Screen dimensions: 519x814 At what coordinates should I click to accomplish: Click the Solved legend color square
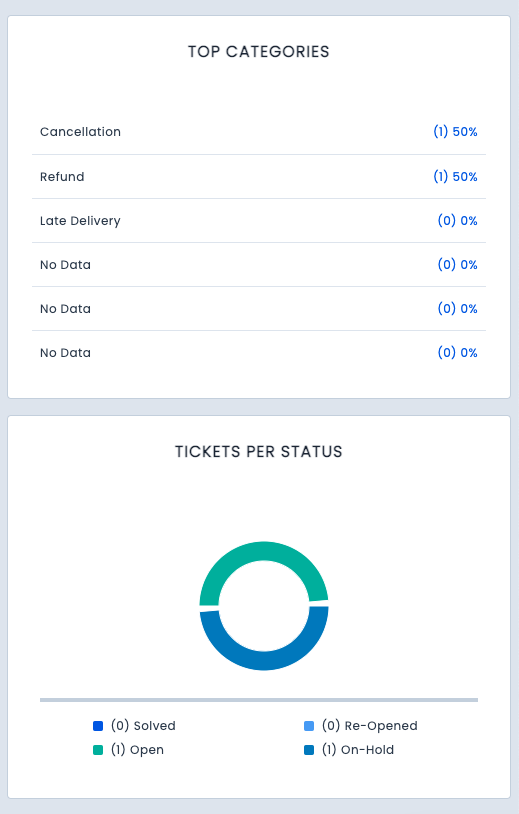pos(98,726)
